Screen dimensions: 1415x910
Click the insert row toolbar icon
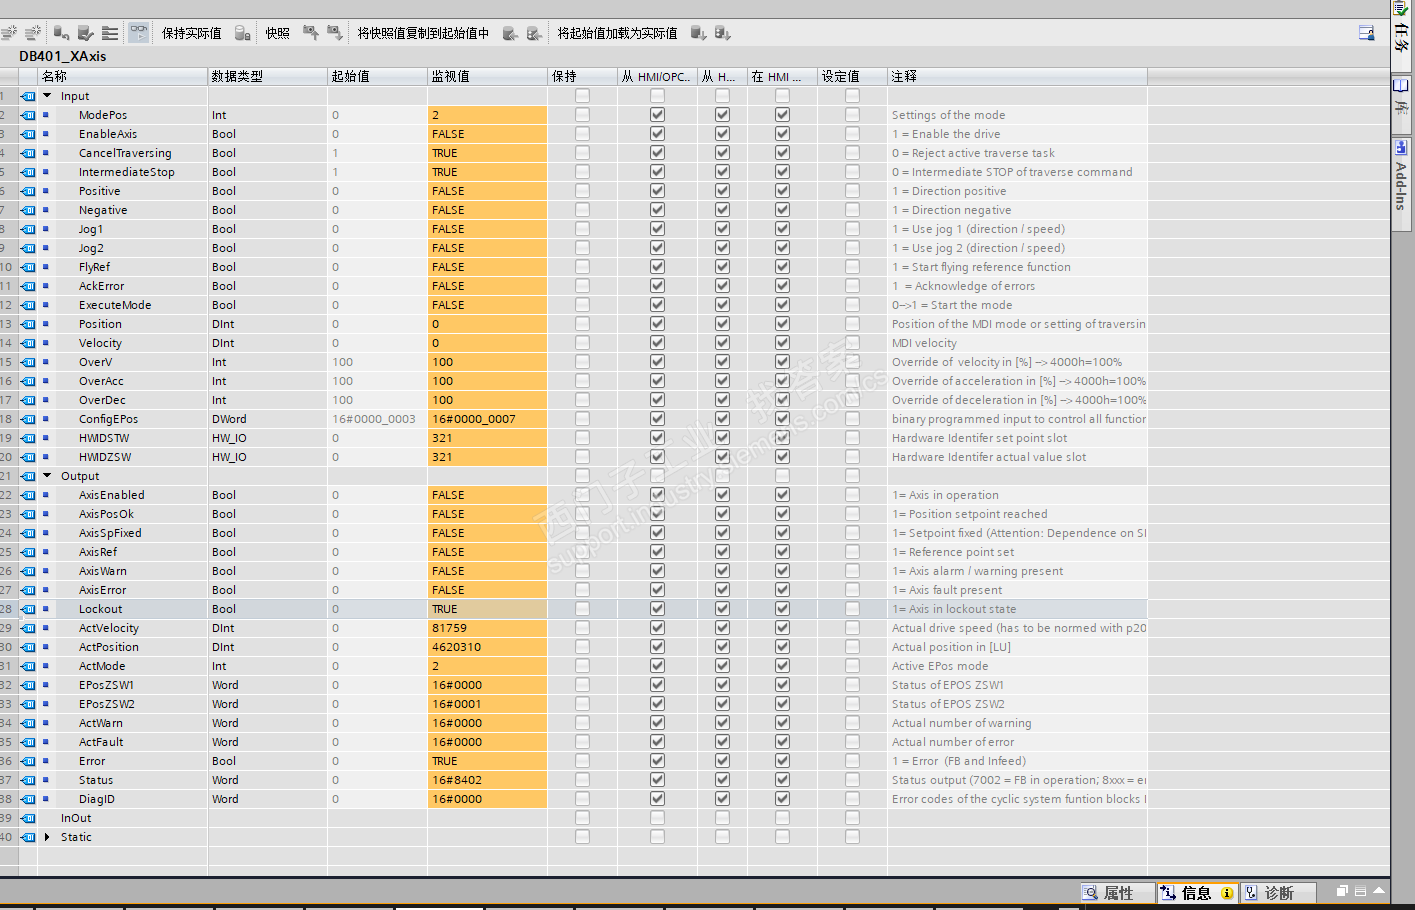click(10, 33)
